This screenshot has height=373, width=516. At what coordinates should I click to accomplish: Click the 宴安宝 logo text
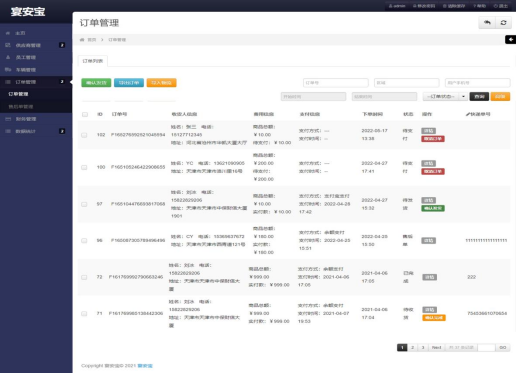[x=28, y=12]
